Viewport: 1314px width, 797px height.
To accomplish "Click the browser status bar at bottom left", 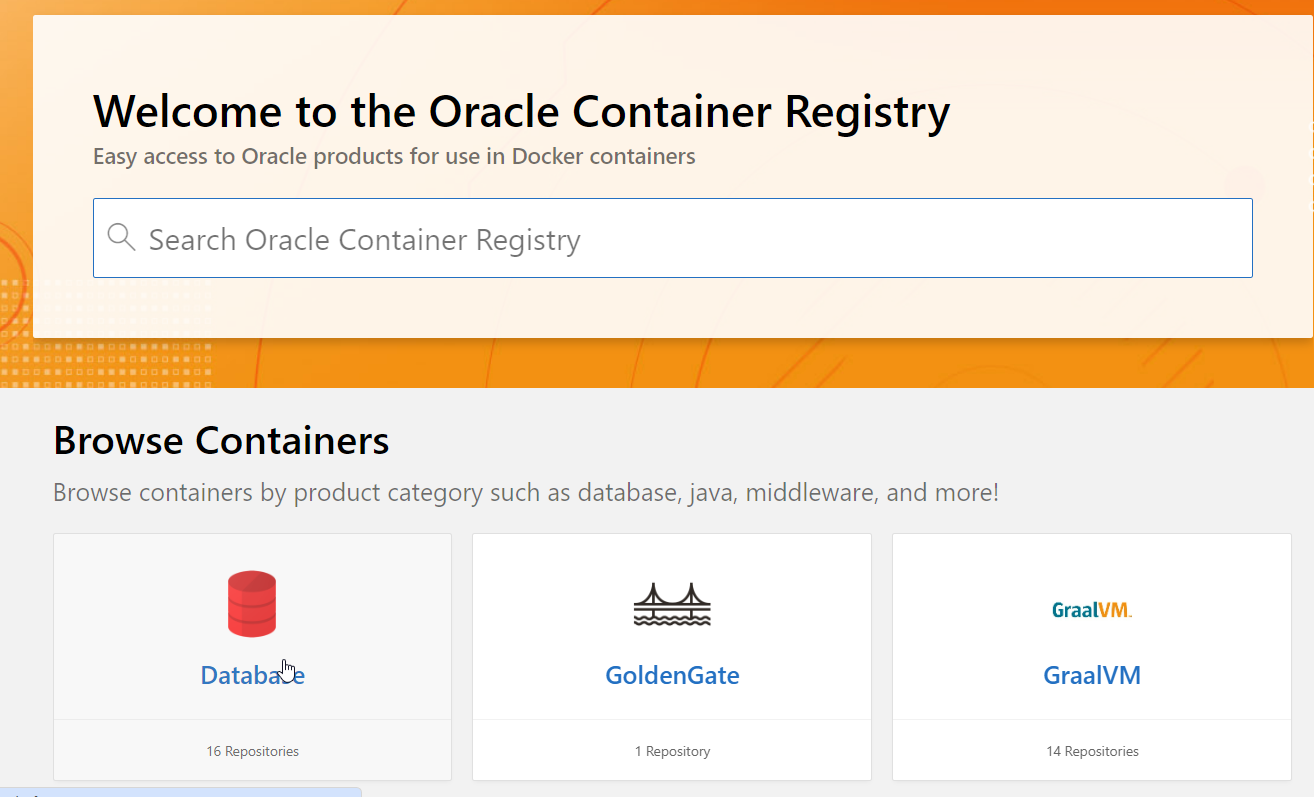I will (180, 792).
